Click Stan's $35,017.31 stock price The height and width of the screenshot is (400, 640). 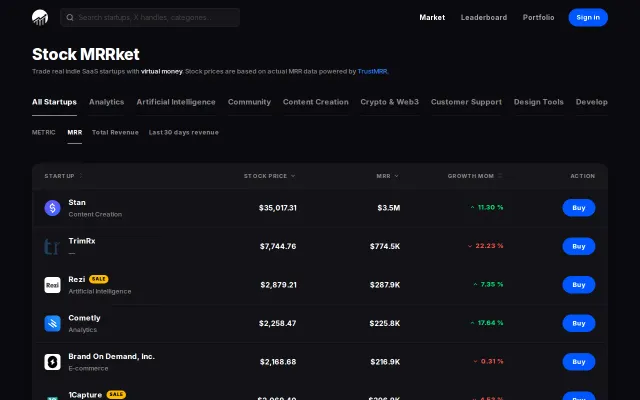click(x=278, y=208)
